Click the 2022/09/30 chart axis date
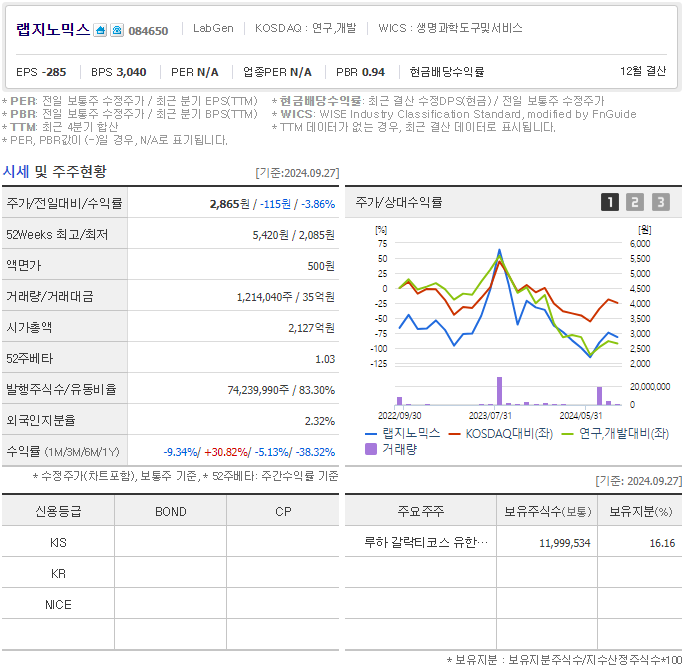The image size is (689, 671). (x=399, y=416)
